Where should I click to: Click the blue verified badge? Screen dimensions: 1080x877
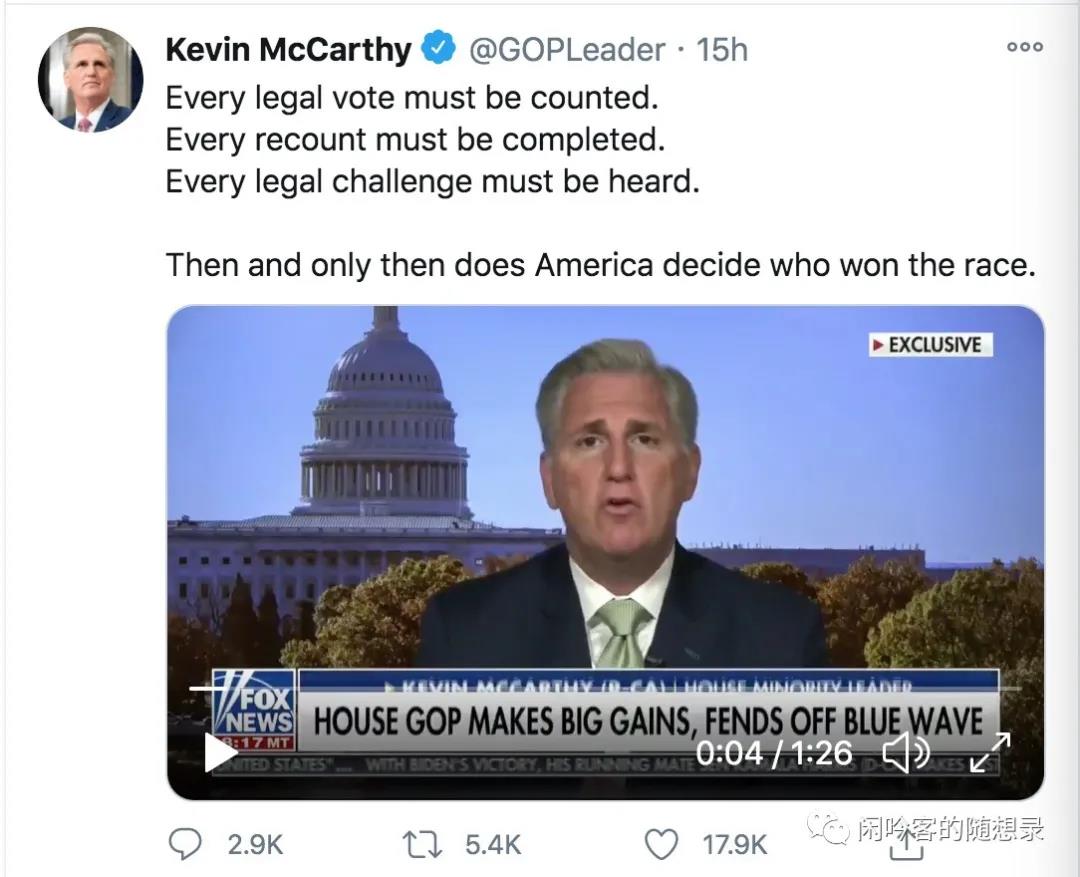tap(437, 48)
